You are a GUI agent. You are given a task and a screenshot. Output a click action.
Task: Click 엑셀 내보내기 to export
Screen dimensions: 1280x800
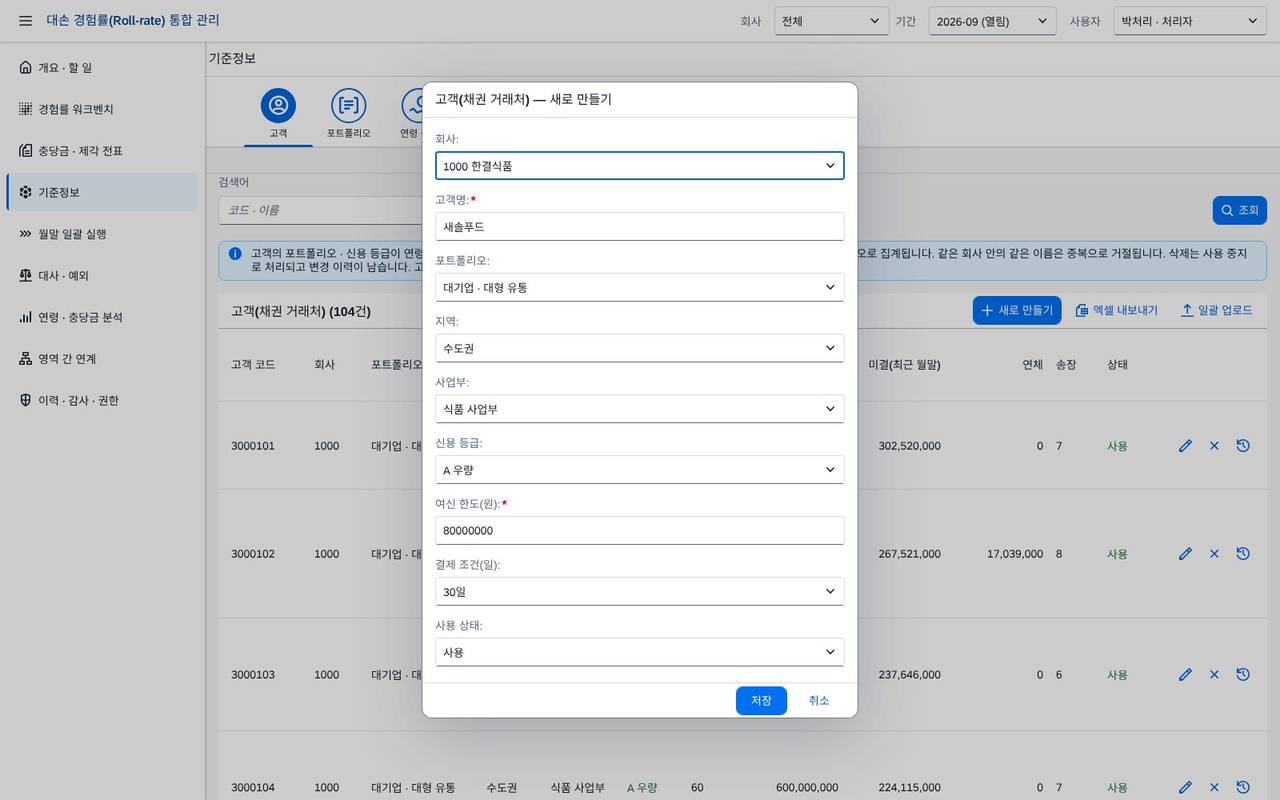[1117, 310]
